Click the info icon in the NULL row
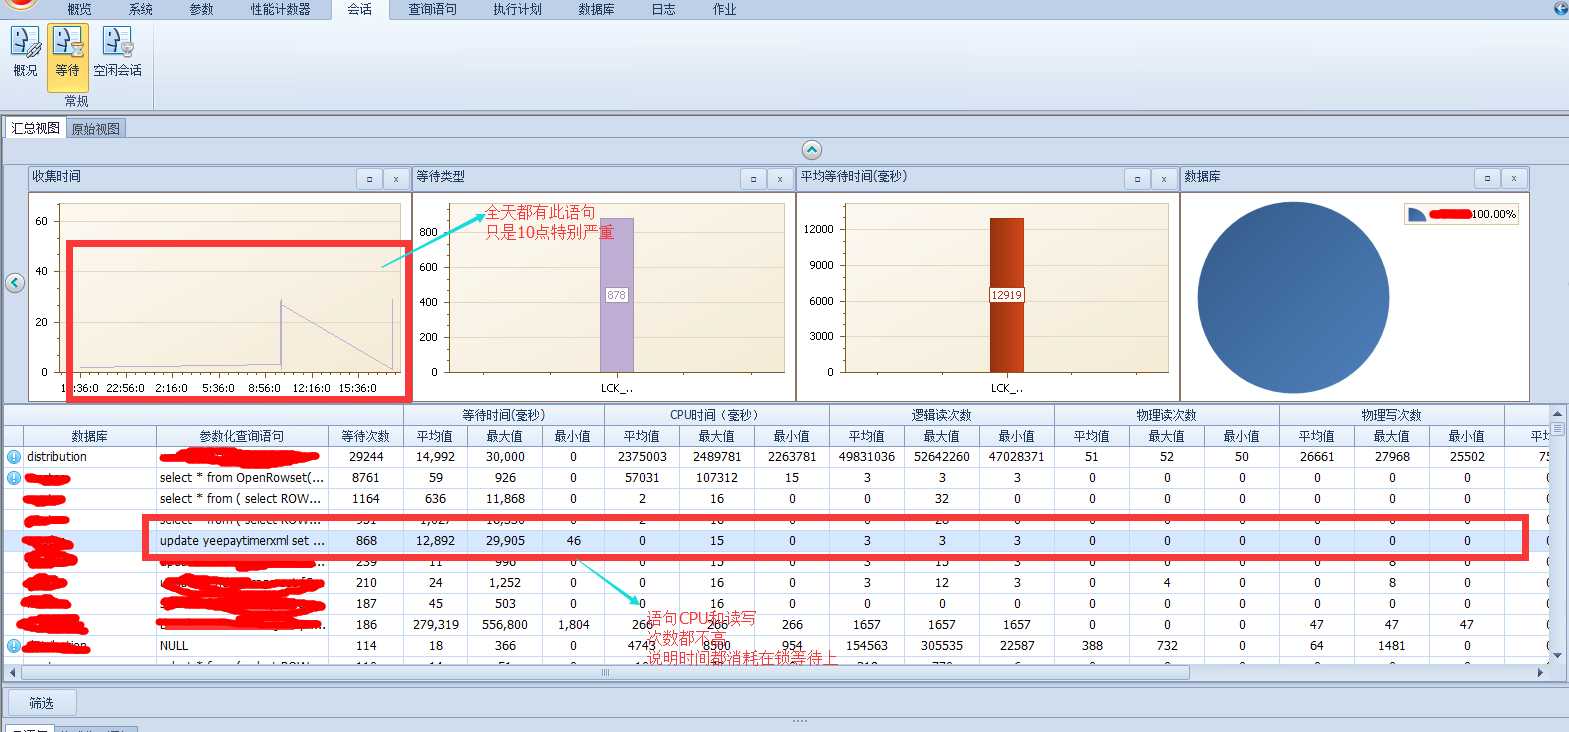 click(14, 646)
